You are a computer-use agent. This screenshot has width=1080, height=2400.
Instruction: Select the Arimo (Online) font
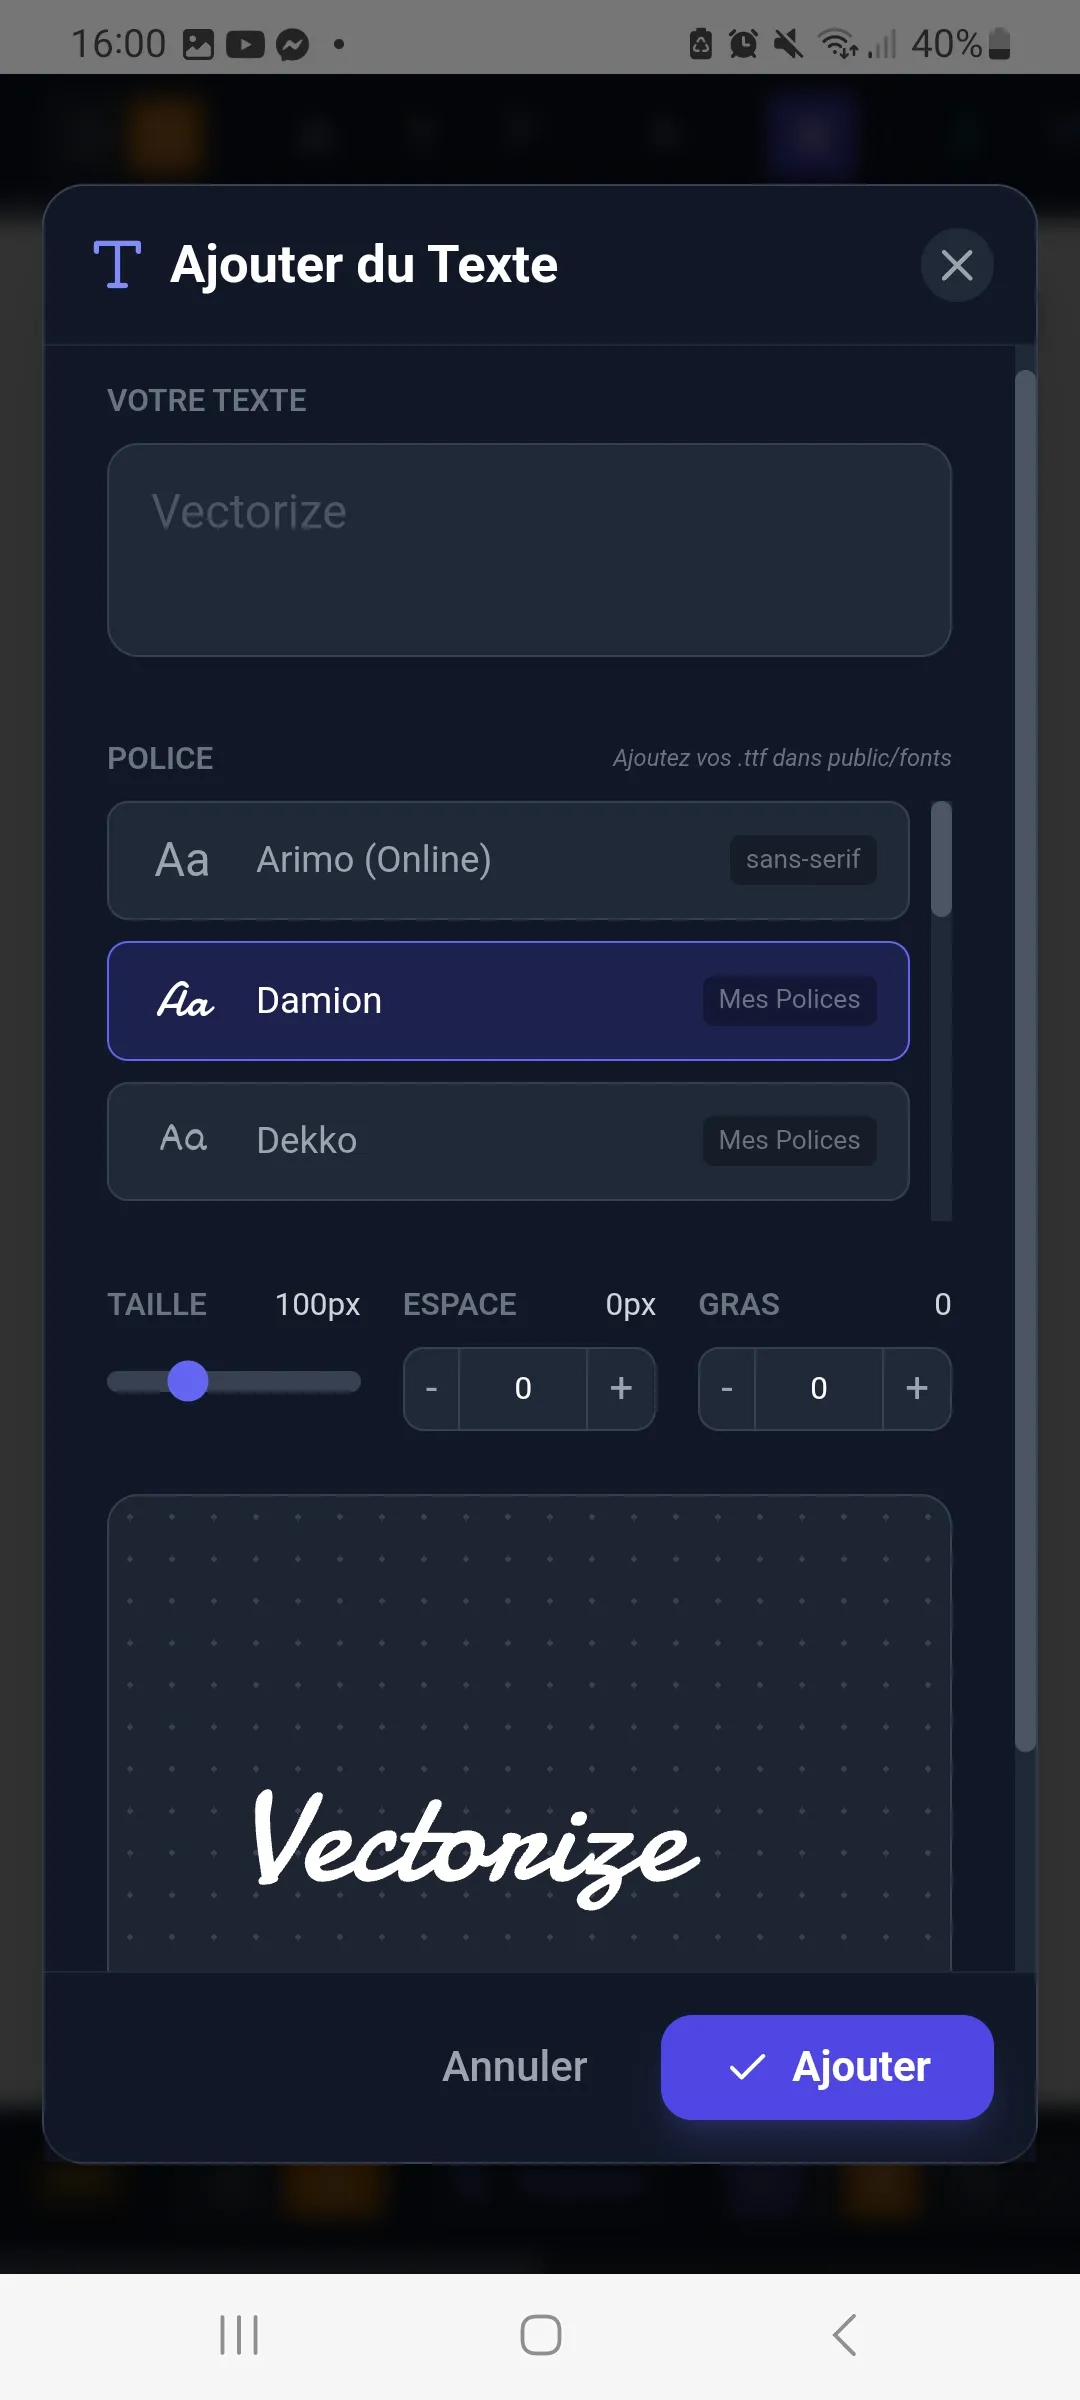[x=507, y=860]
